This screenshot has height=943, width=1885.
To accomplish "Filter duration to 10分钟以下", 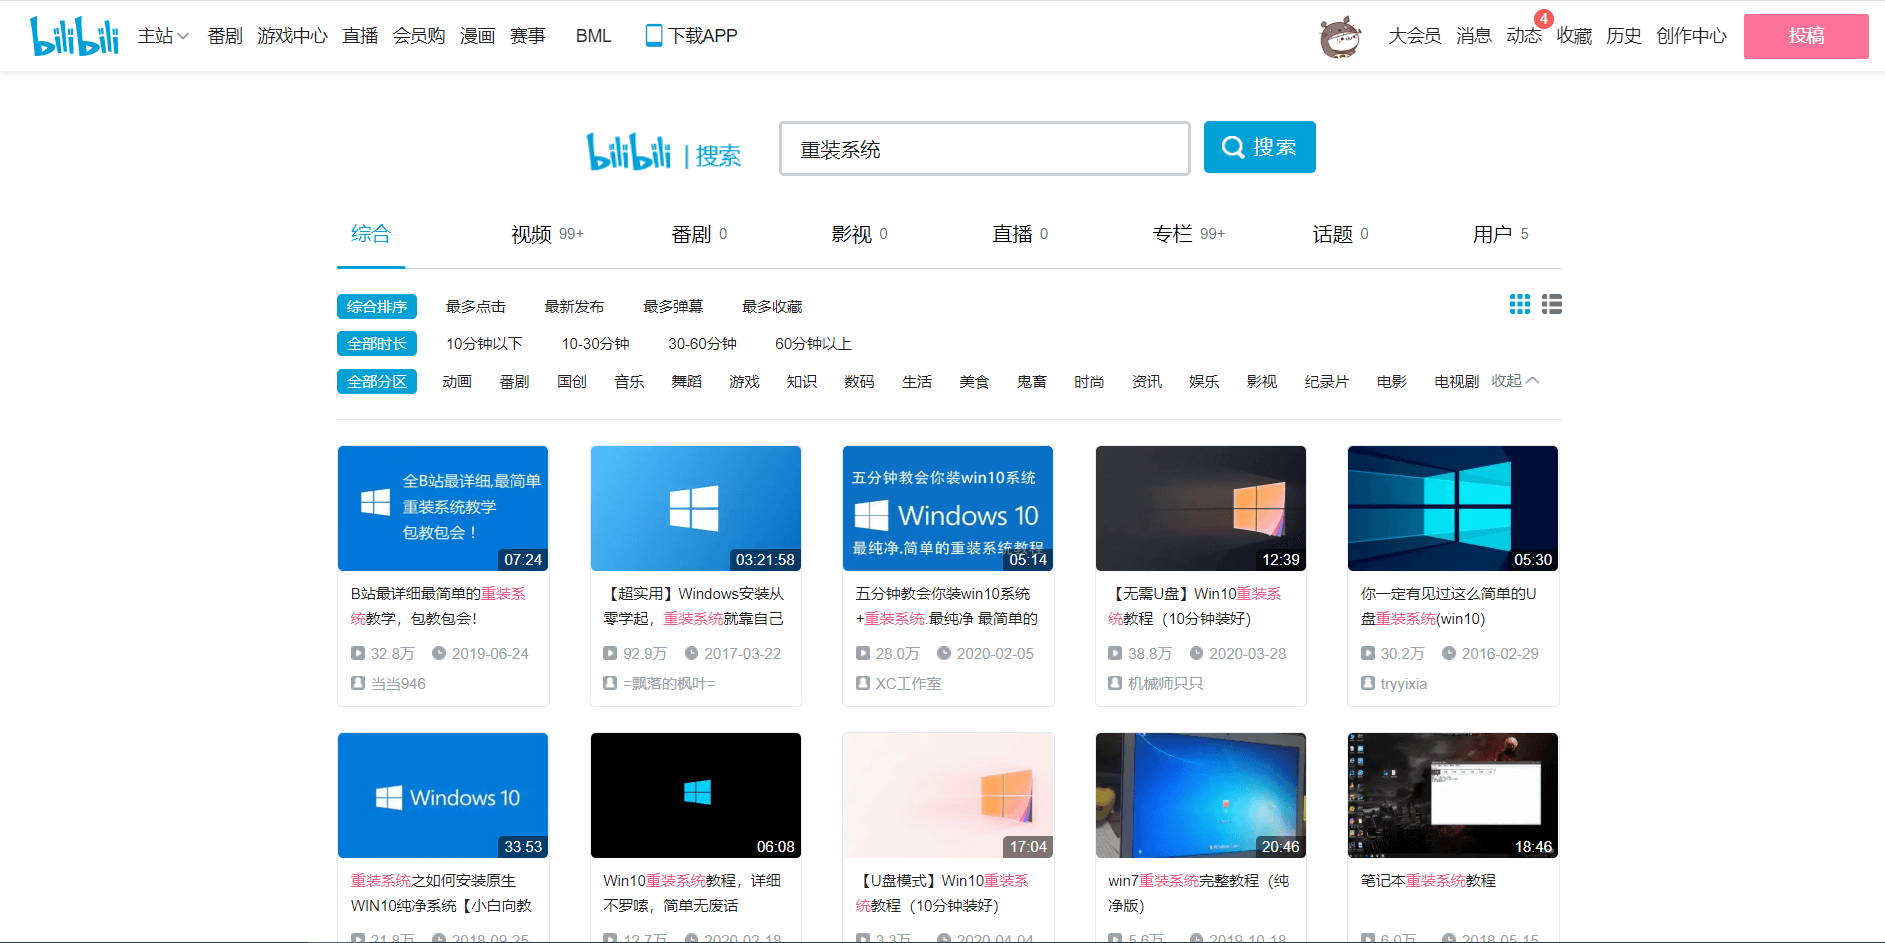I will tap(484, 344).
